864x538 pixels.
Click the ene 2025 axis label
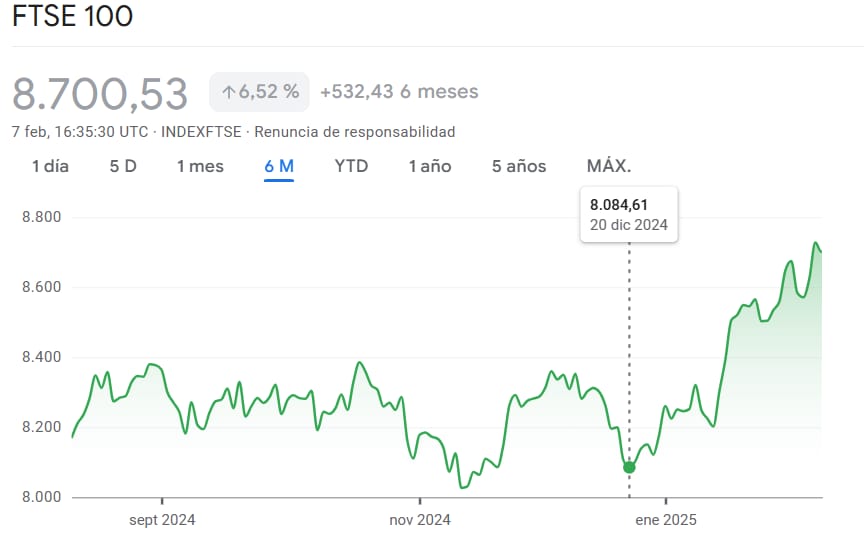pyautogui.click(x=666, y=520)
